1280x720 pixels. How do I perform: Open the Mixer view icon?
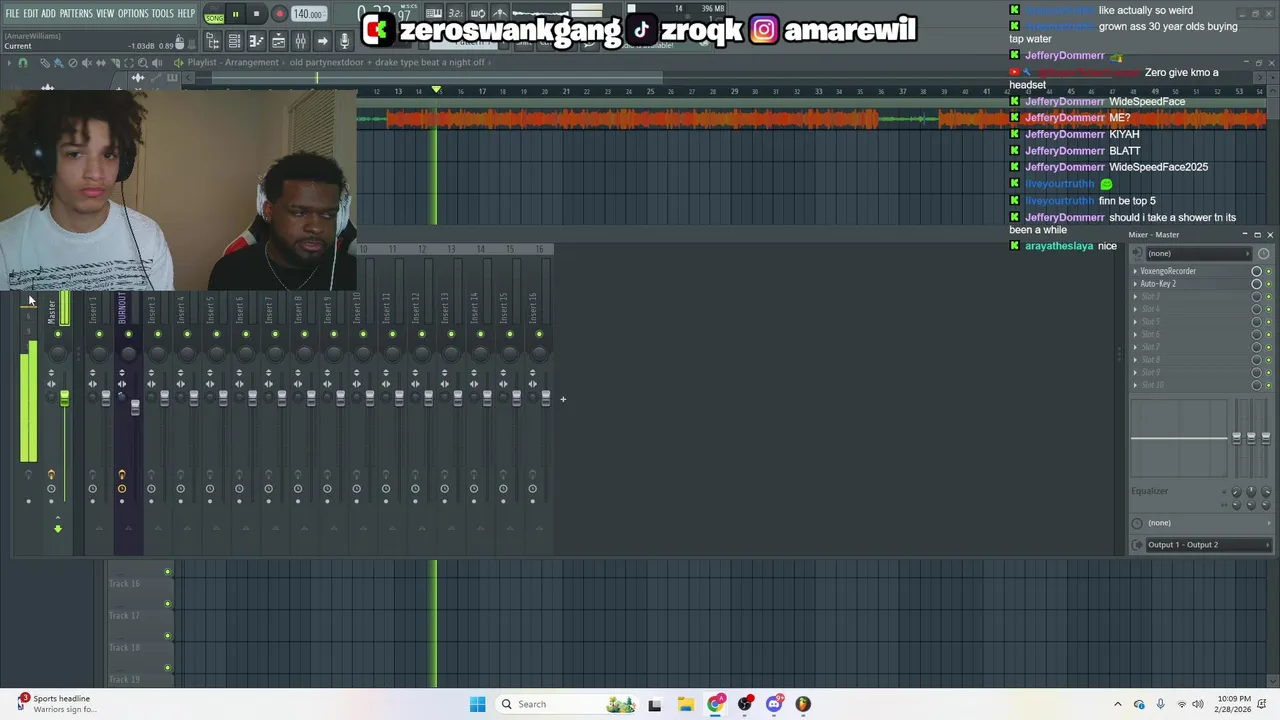coord(300,41)
